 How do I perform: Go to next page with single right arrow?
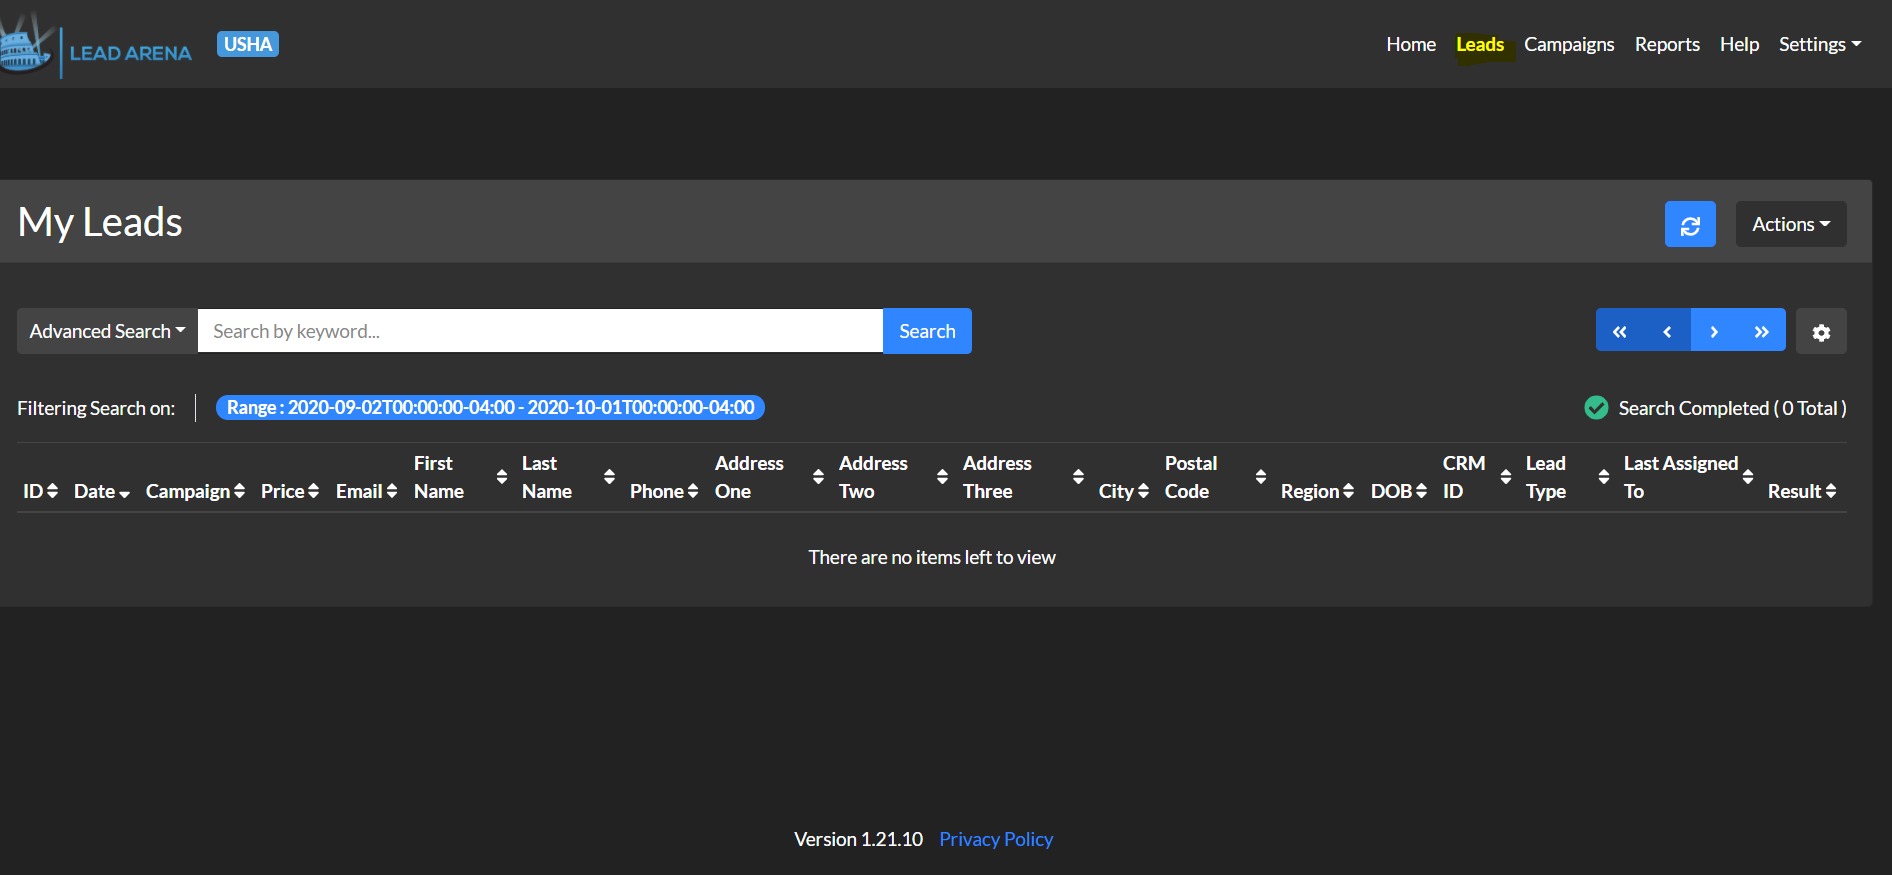click(1714, 331)
